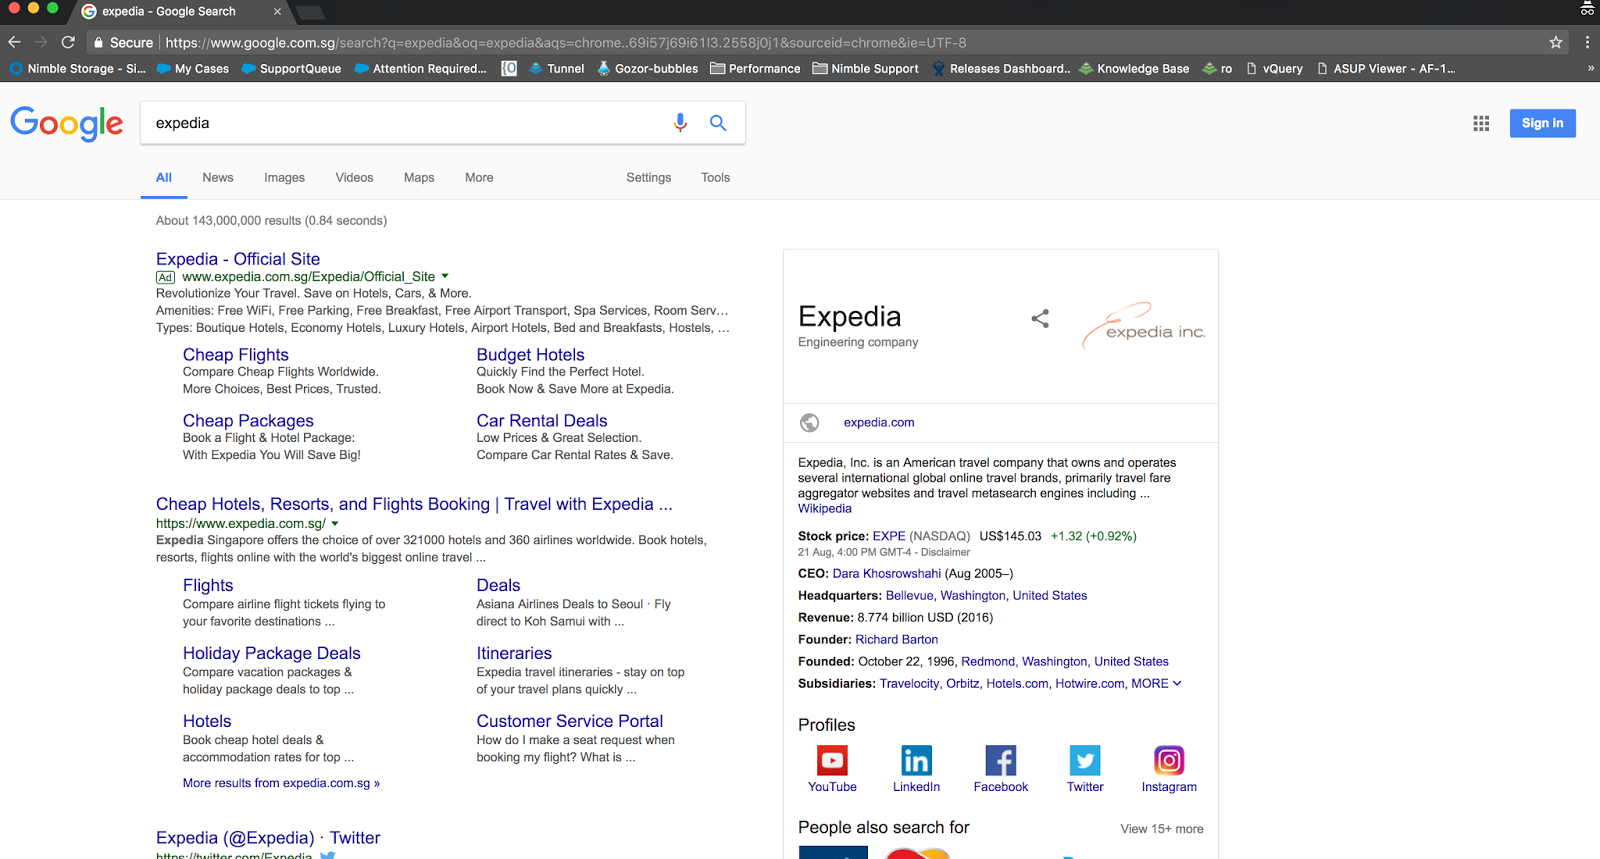Click View 15+ more link
The height and width of the screenshot is (859, 1600).
point(1162,829)
